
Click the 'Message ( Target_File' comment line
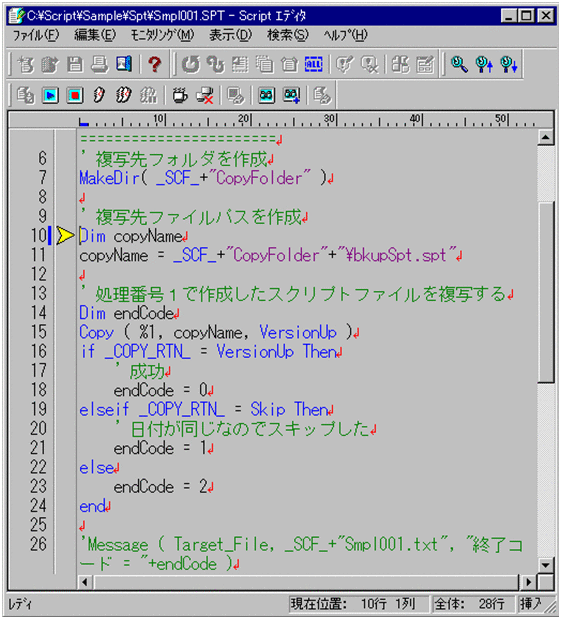pos(301,554)
